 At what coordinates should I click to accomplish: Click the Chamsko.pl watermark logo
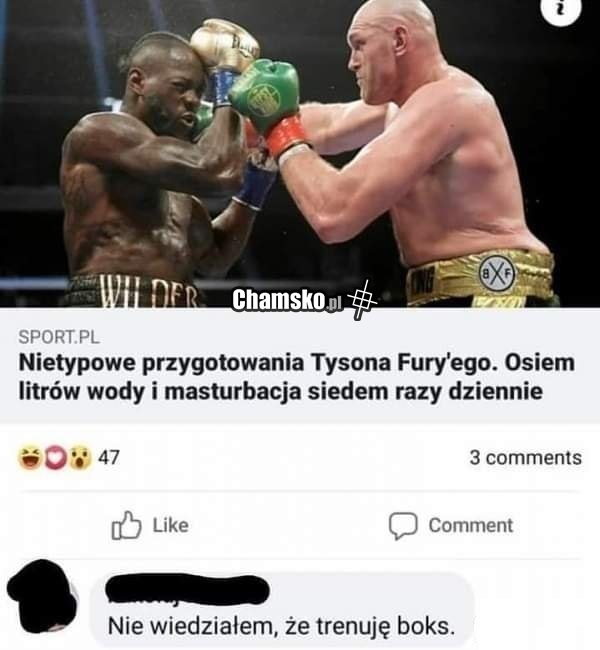[288, 300]
